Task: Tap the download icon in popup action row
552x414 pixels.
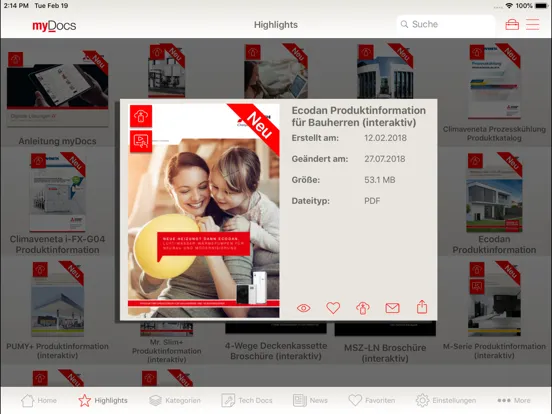Action: click(x=363, y=308)
